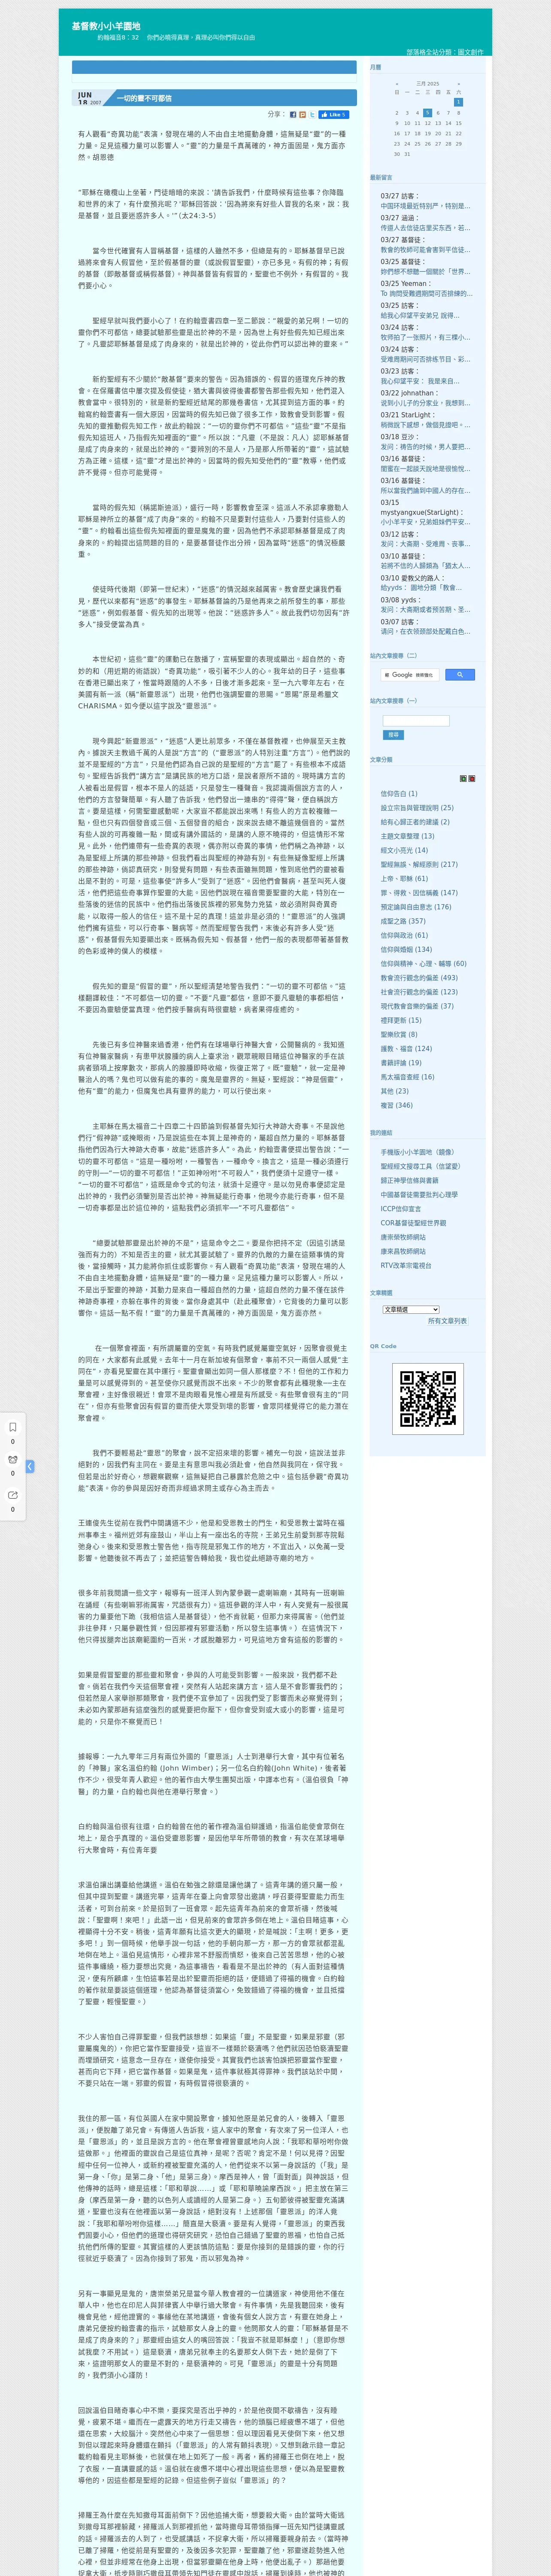
Task: Click the 文章分類 section heading
Action: [x=381, y=760]
